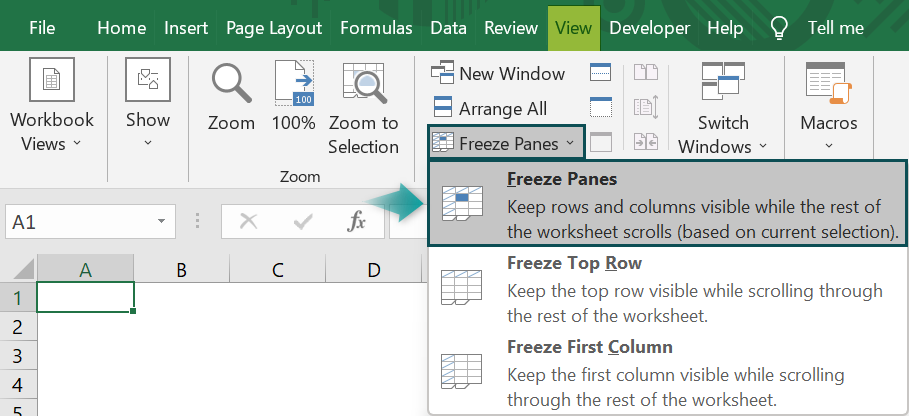Open the Help tab

click(x=725, y=28)
